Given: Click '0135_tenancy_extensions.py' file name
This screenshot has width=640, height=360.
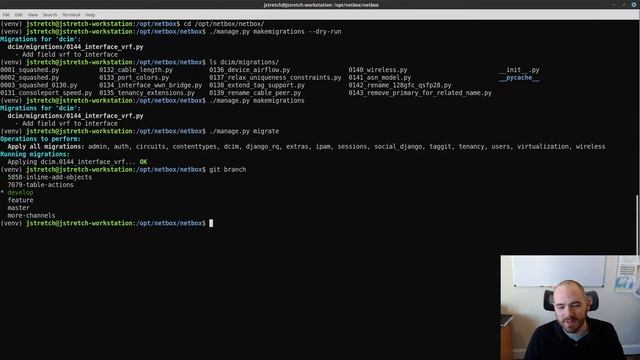Looking at the screenshot, I should [147, 93].
